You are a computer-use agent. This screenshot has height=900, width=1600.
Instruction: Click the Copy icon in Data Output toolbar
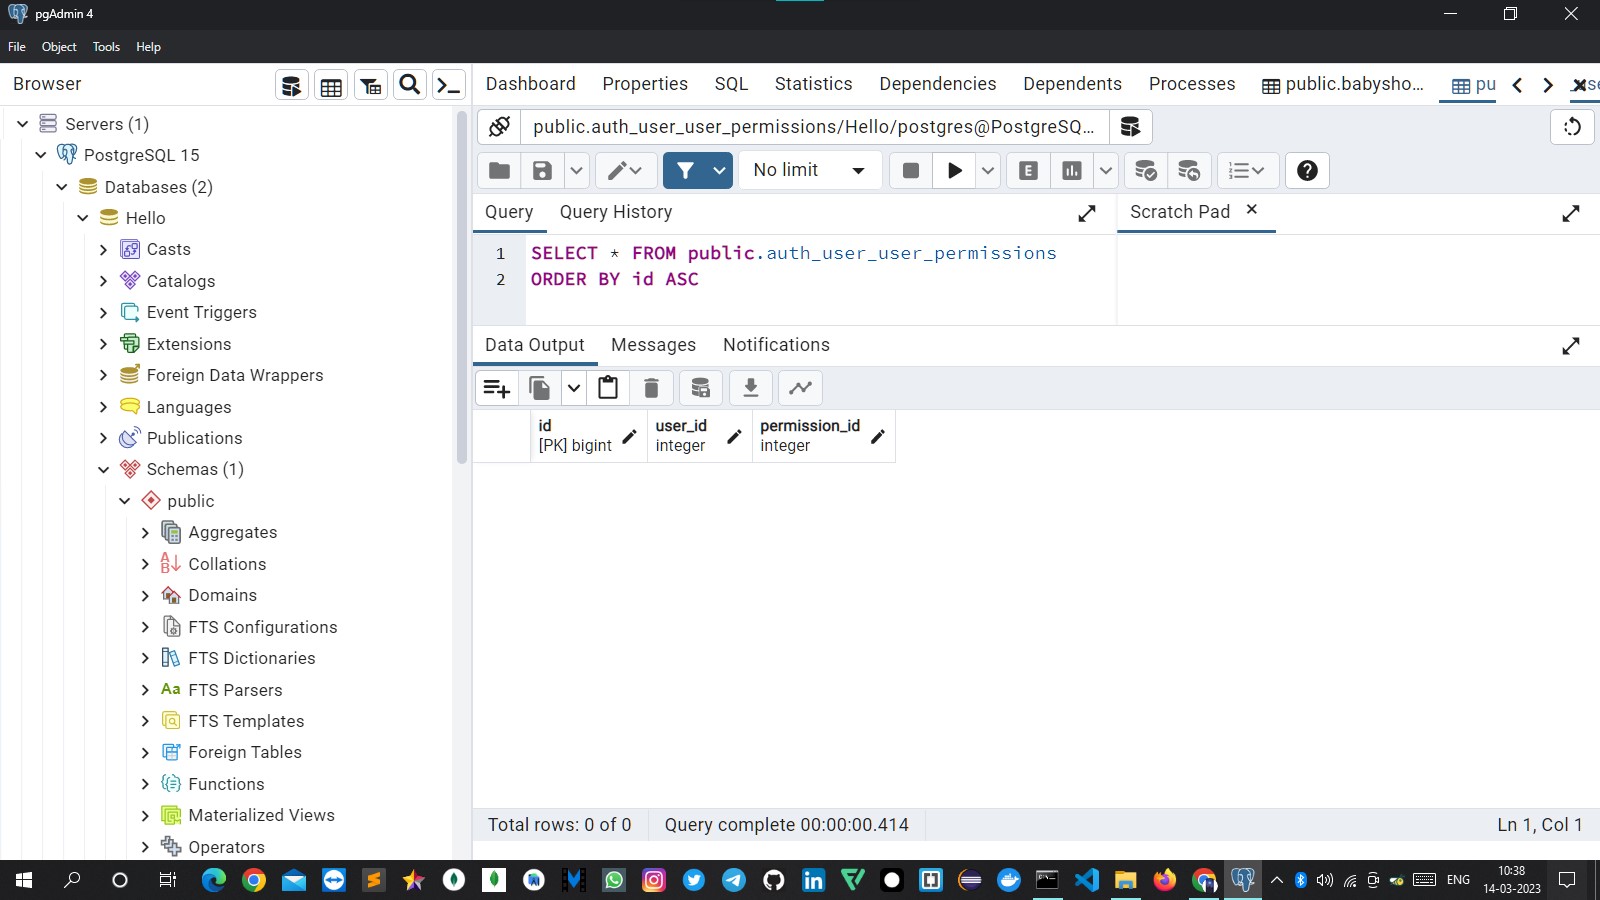click(540, 388)
